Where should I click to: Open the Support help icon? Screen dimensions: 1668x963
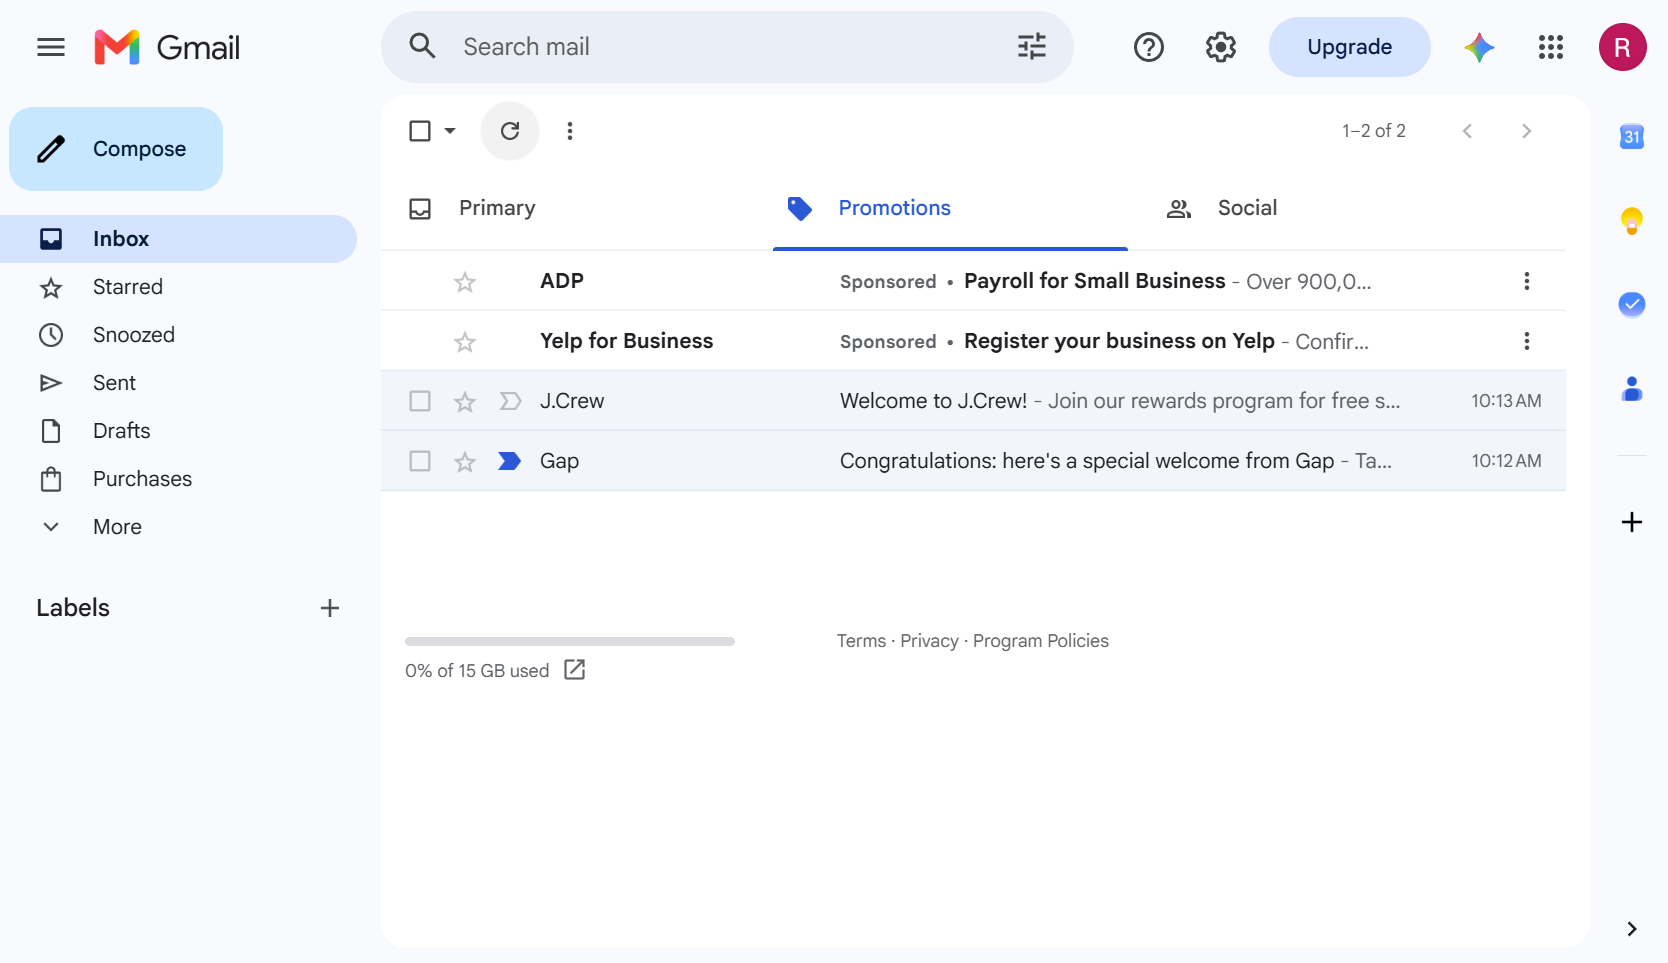click(x=1149, y=47)
